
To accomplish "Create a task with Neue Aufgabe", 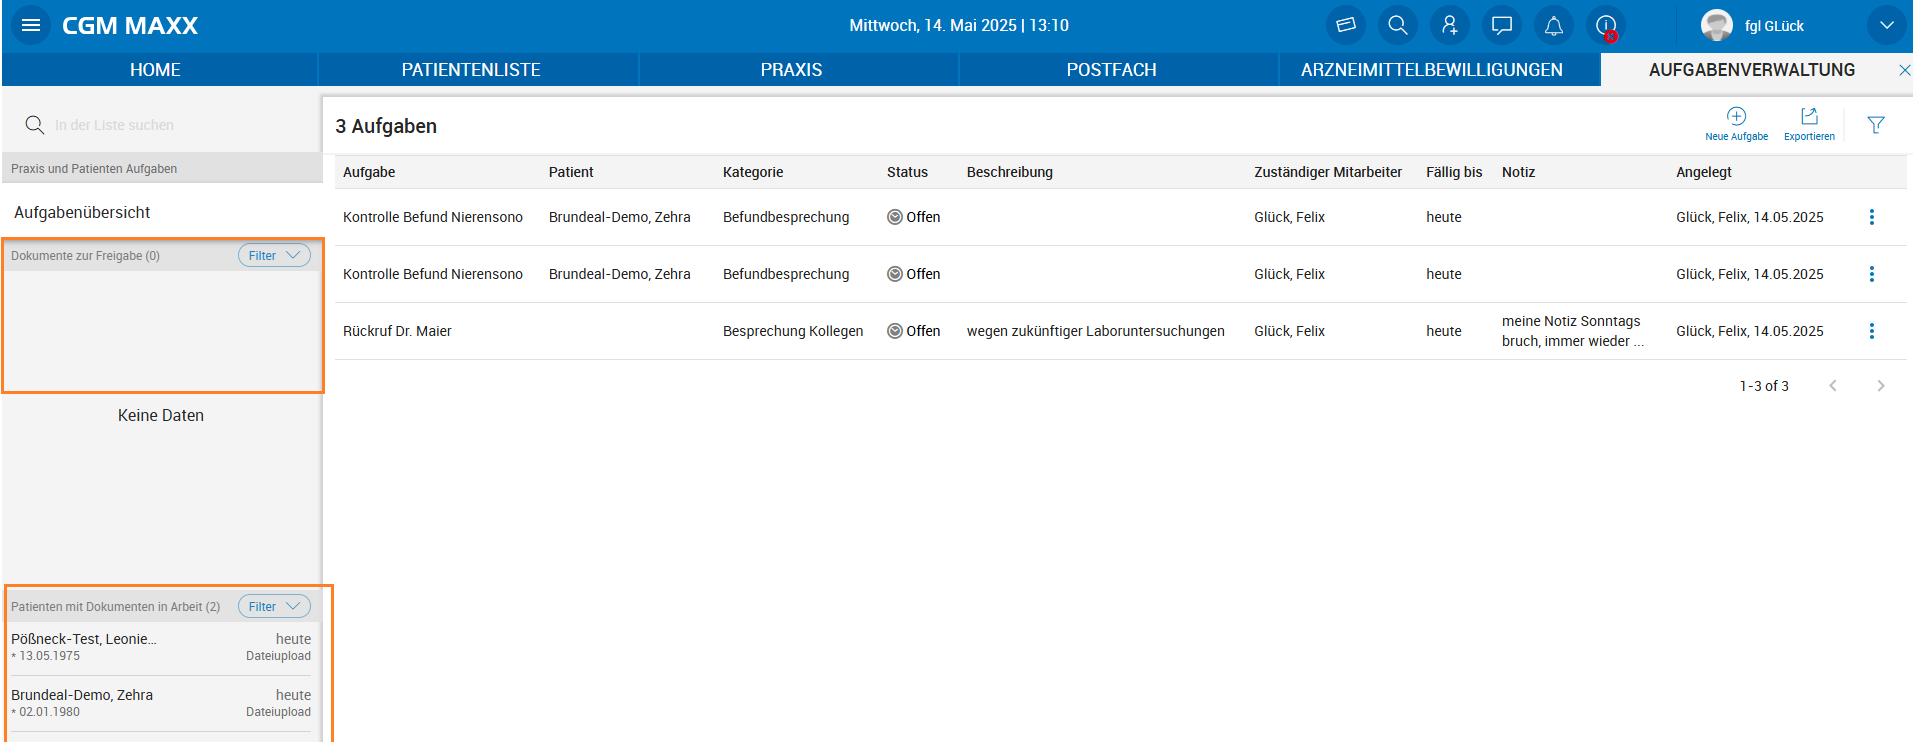I will pyautogui.click(x=1736, y=123).
